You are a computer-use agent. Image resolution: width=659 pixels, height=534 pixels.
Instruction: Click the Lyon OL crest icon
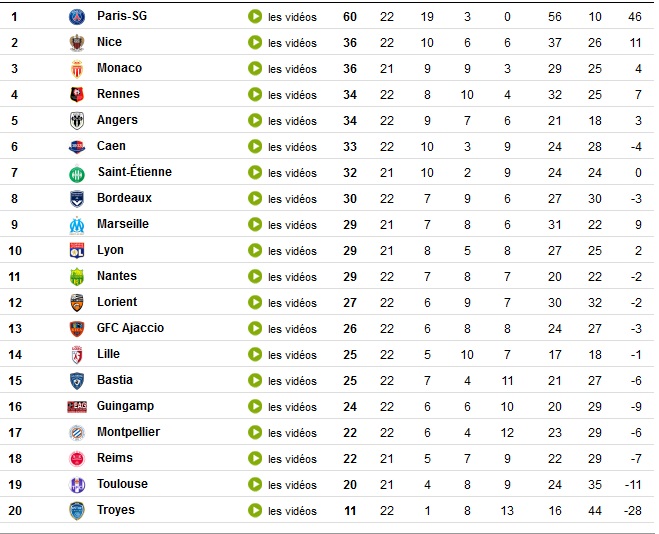click(x=77, y=251)
